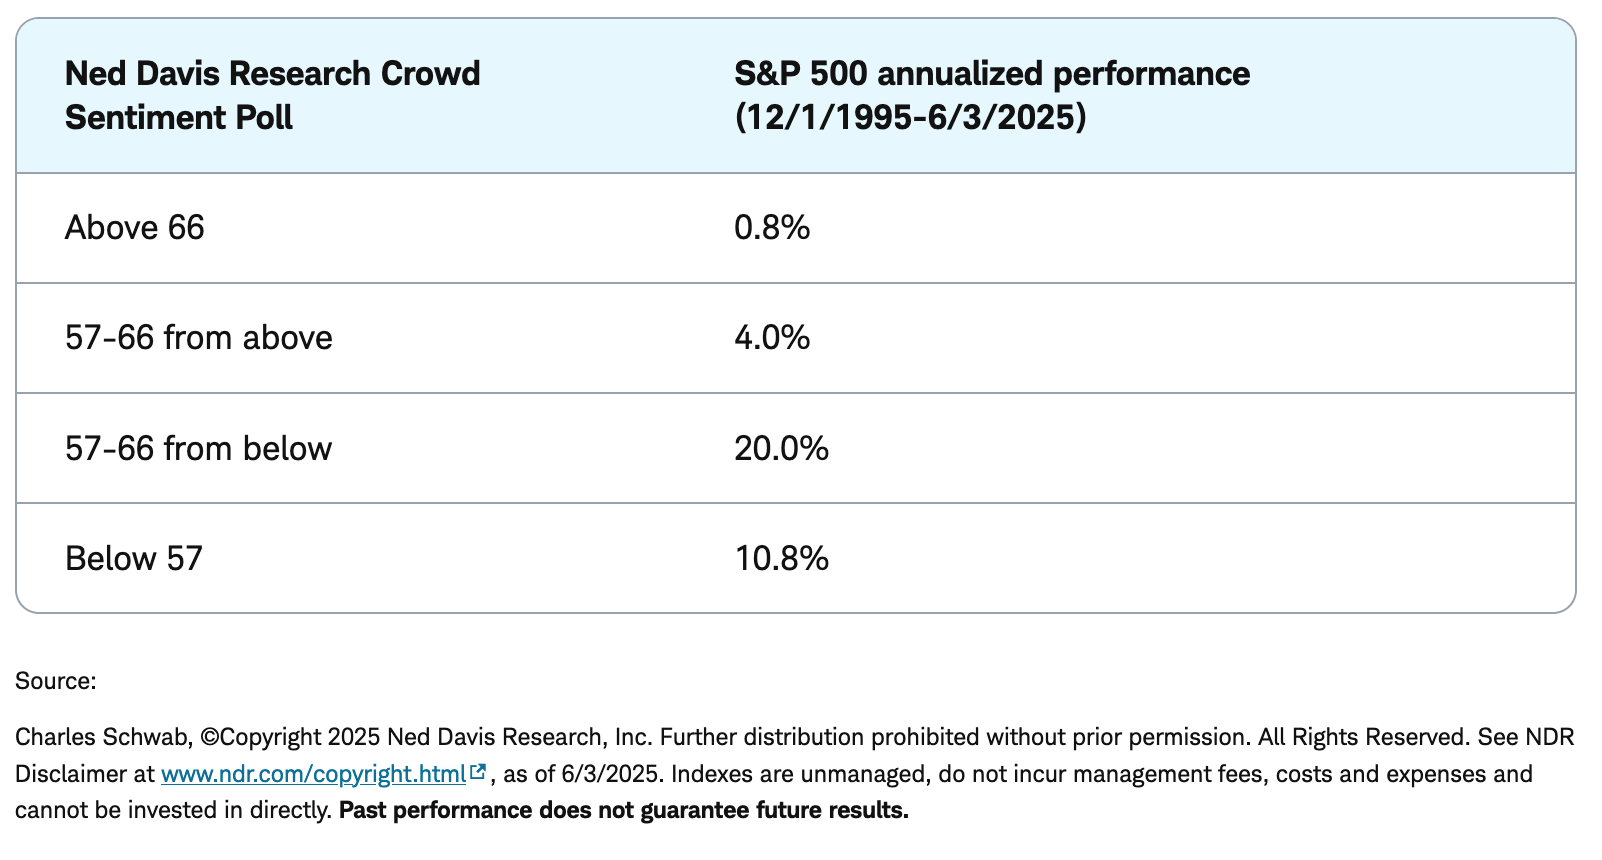This screenshot has height=860, width=1602.
Task: Select the "57-66 from above" row label
Action: pyautogui.click(x=198, y=338)
